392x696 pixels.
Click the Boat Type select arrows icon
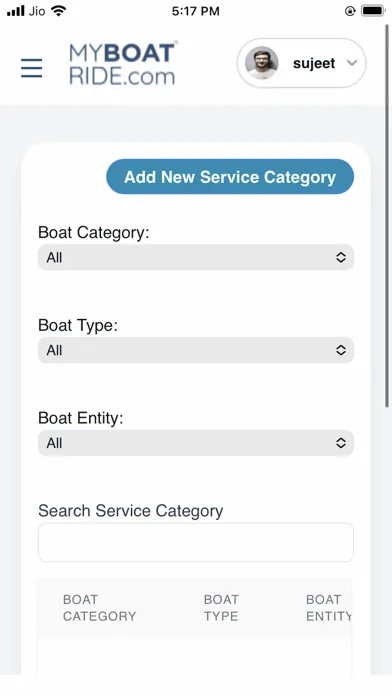(341, 350)
